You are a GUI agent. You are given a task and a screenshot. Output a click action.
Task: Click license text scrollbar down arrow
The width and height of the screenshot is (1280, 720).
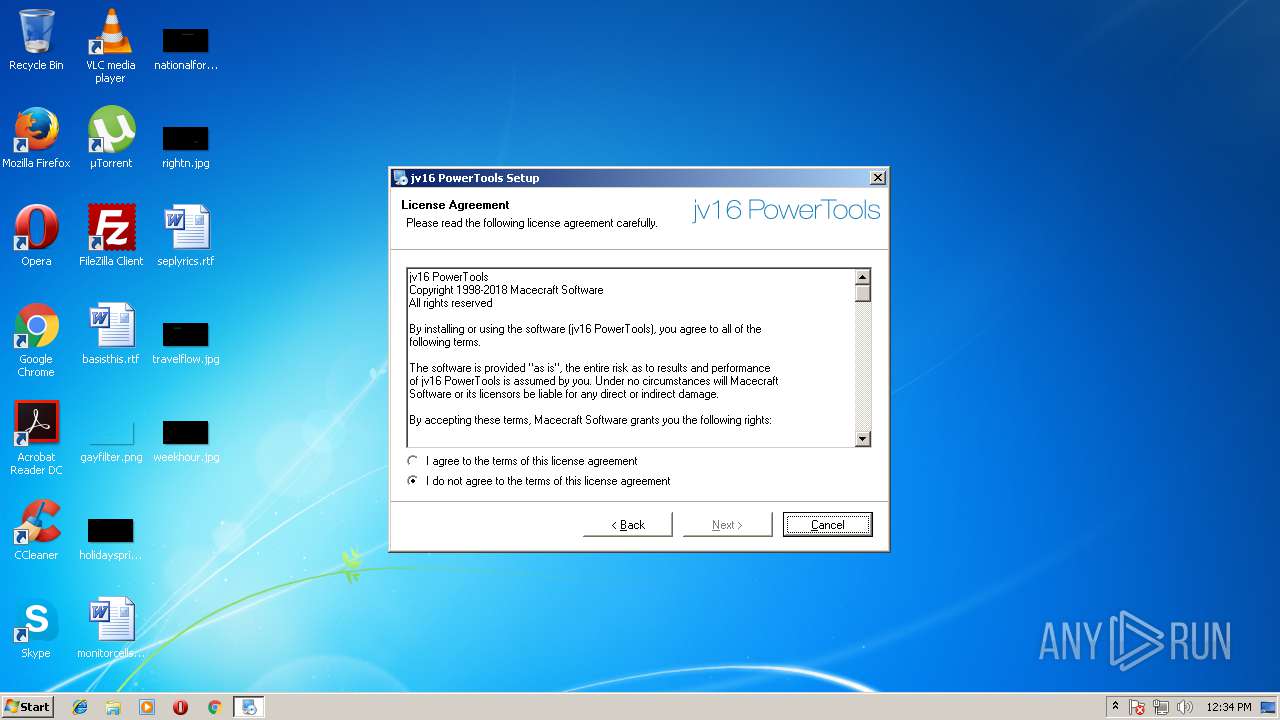click(863, 438)
